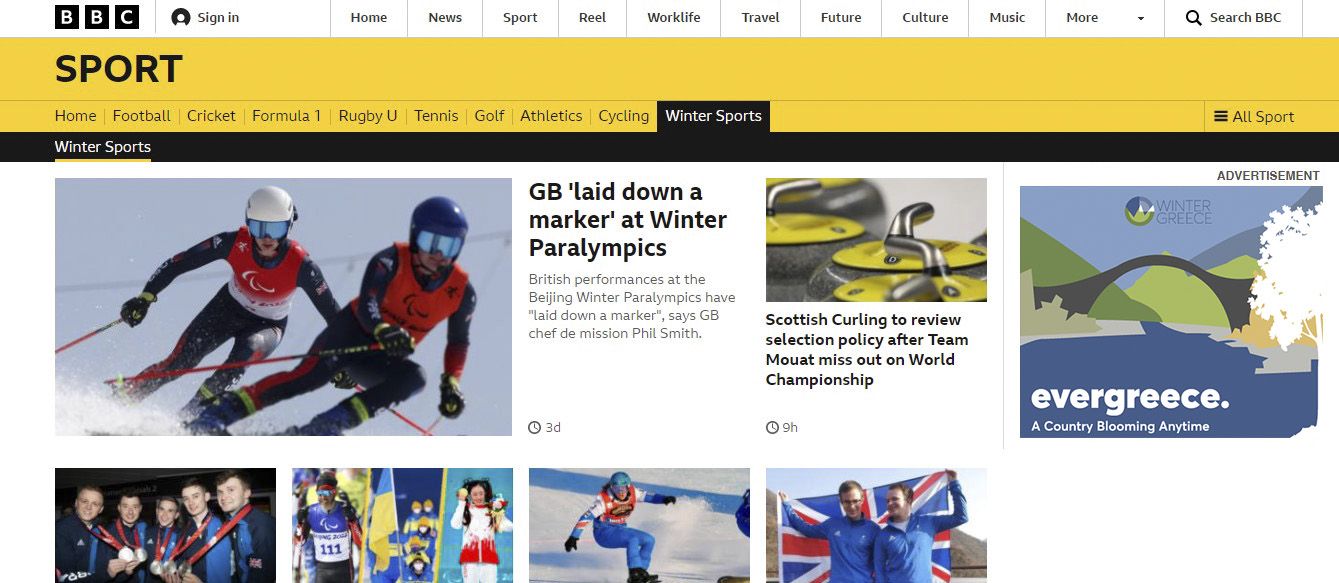The image size is (1339, 583).
Task: Click the BBC logo
Action: [x=97, y=17]
